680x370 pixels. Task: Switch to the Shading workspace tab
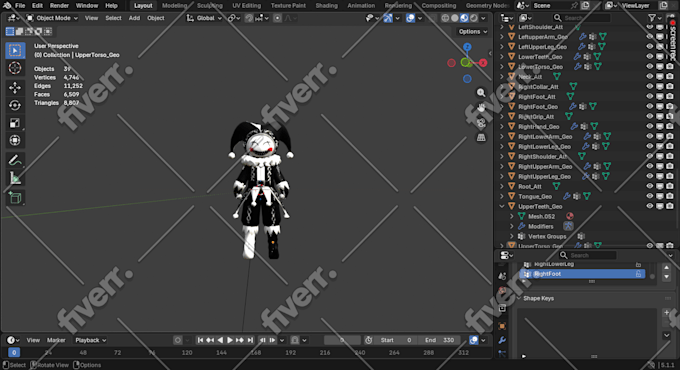pos(327,6)
